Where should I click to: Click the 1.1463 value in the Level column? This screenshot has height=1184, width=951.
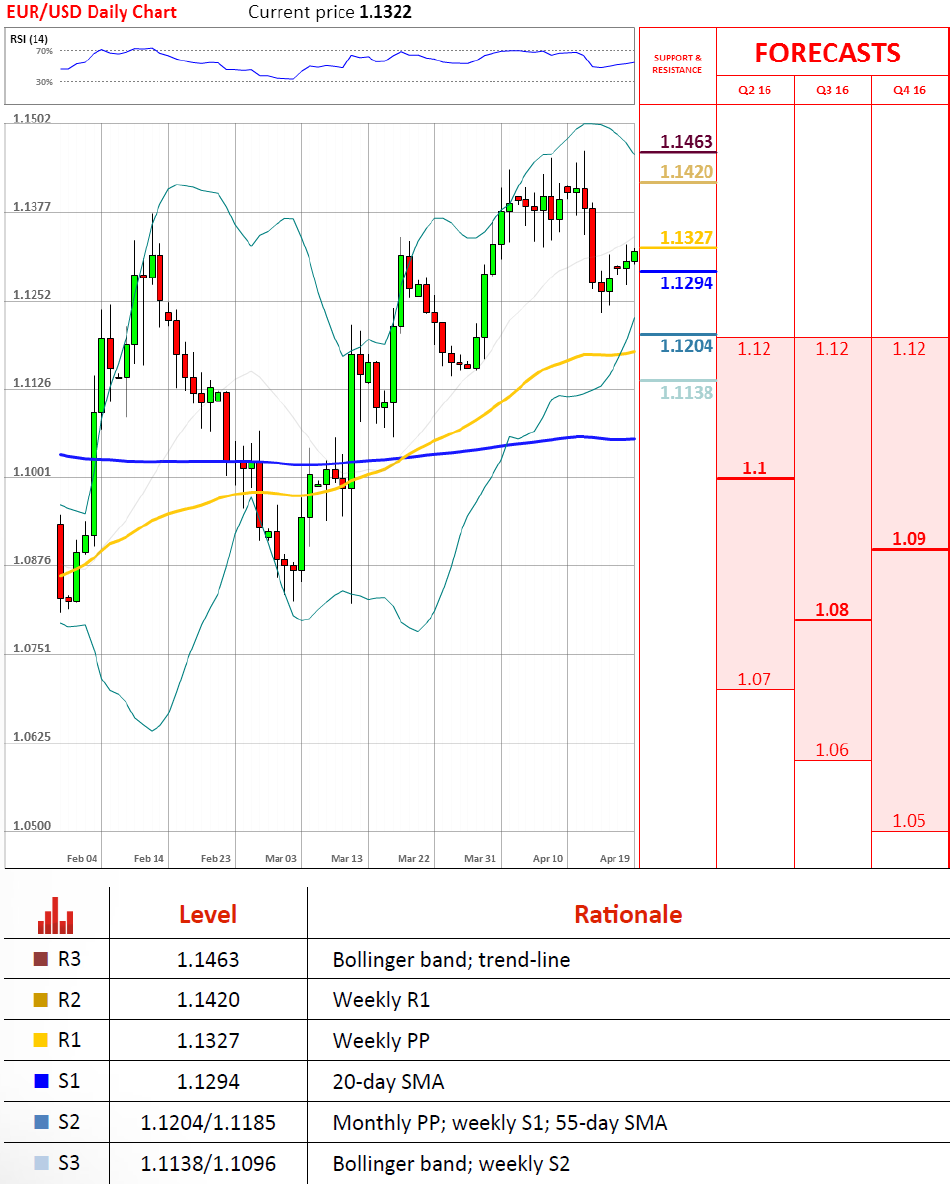[208, 960]
